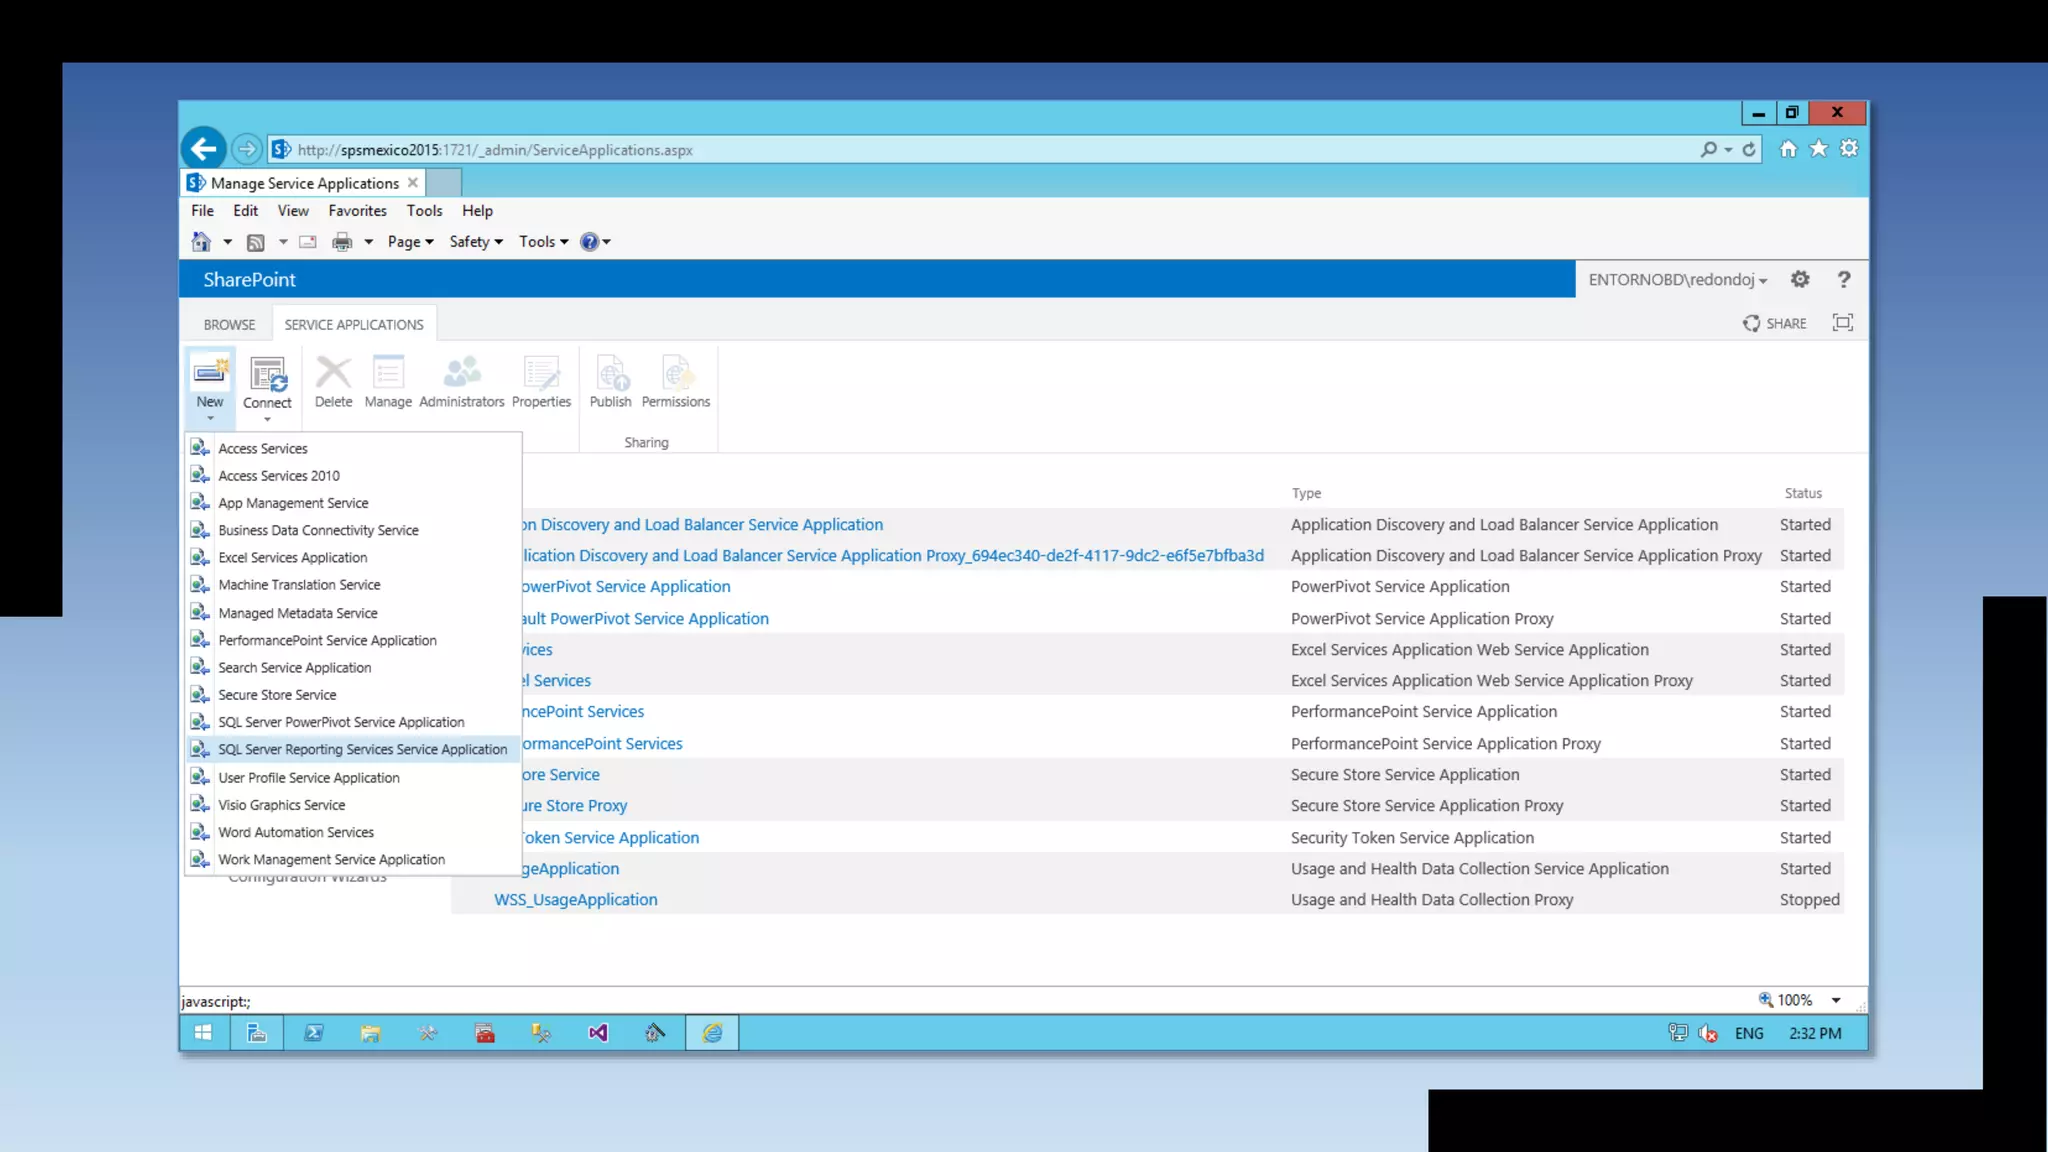Expand the ENTORNOBD\redondoj user dropdown
The width and height of the screenshot is (2048, 1152).
pos(1678,280)
